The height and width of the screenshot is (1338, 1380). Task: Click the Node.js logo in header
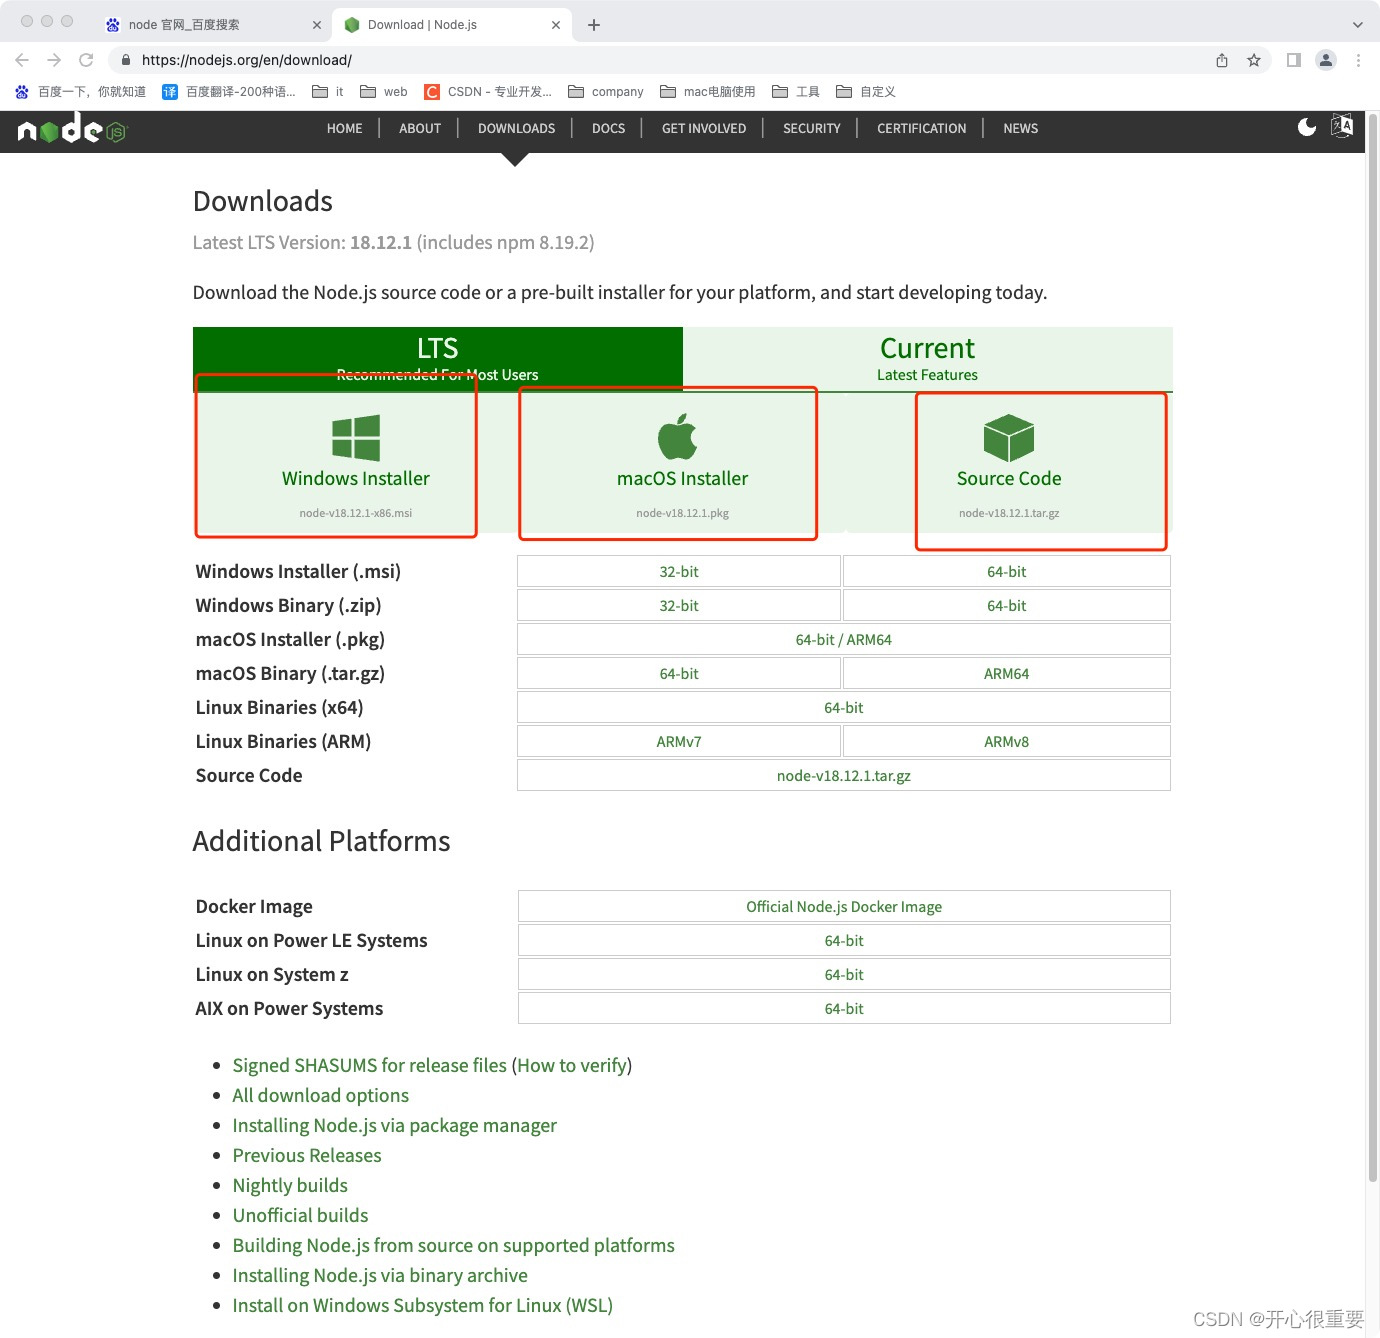pyautogui.click(x=72, y=128)
